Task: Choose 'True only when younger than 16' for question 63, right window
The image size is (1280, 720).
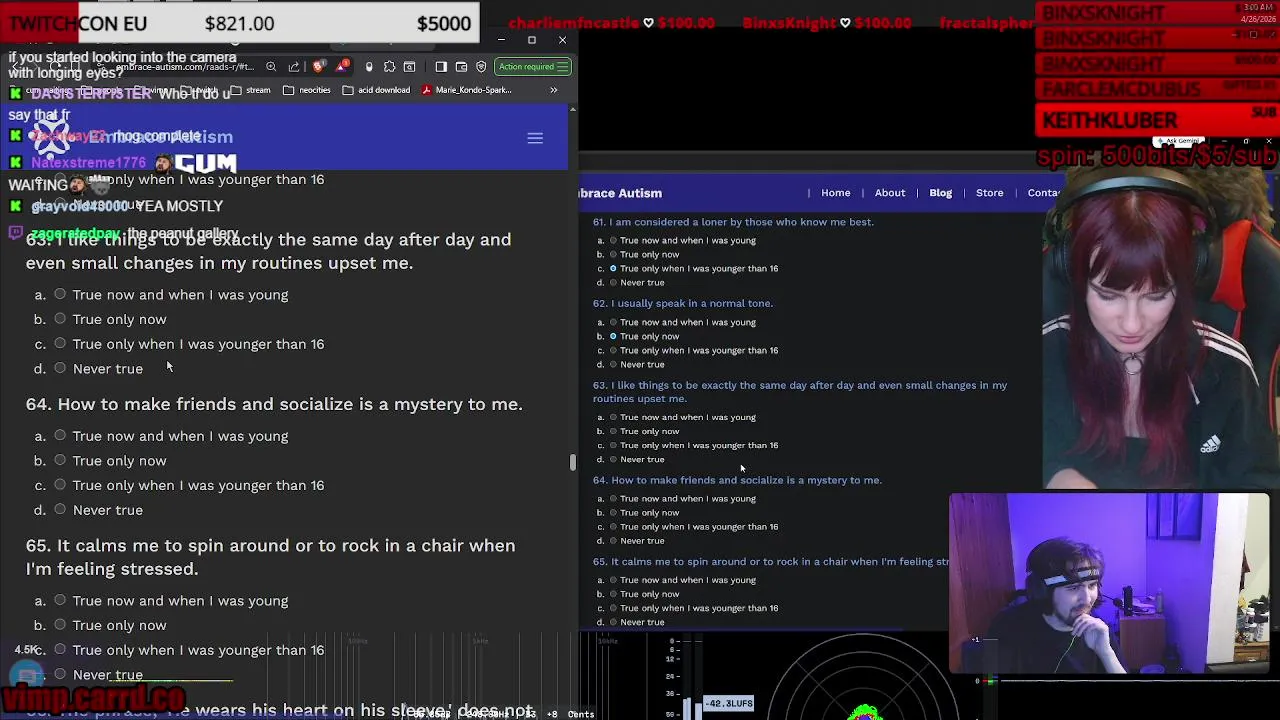Action: tap(613, 445)
